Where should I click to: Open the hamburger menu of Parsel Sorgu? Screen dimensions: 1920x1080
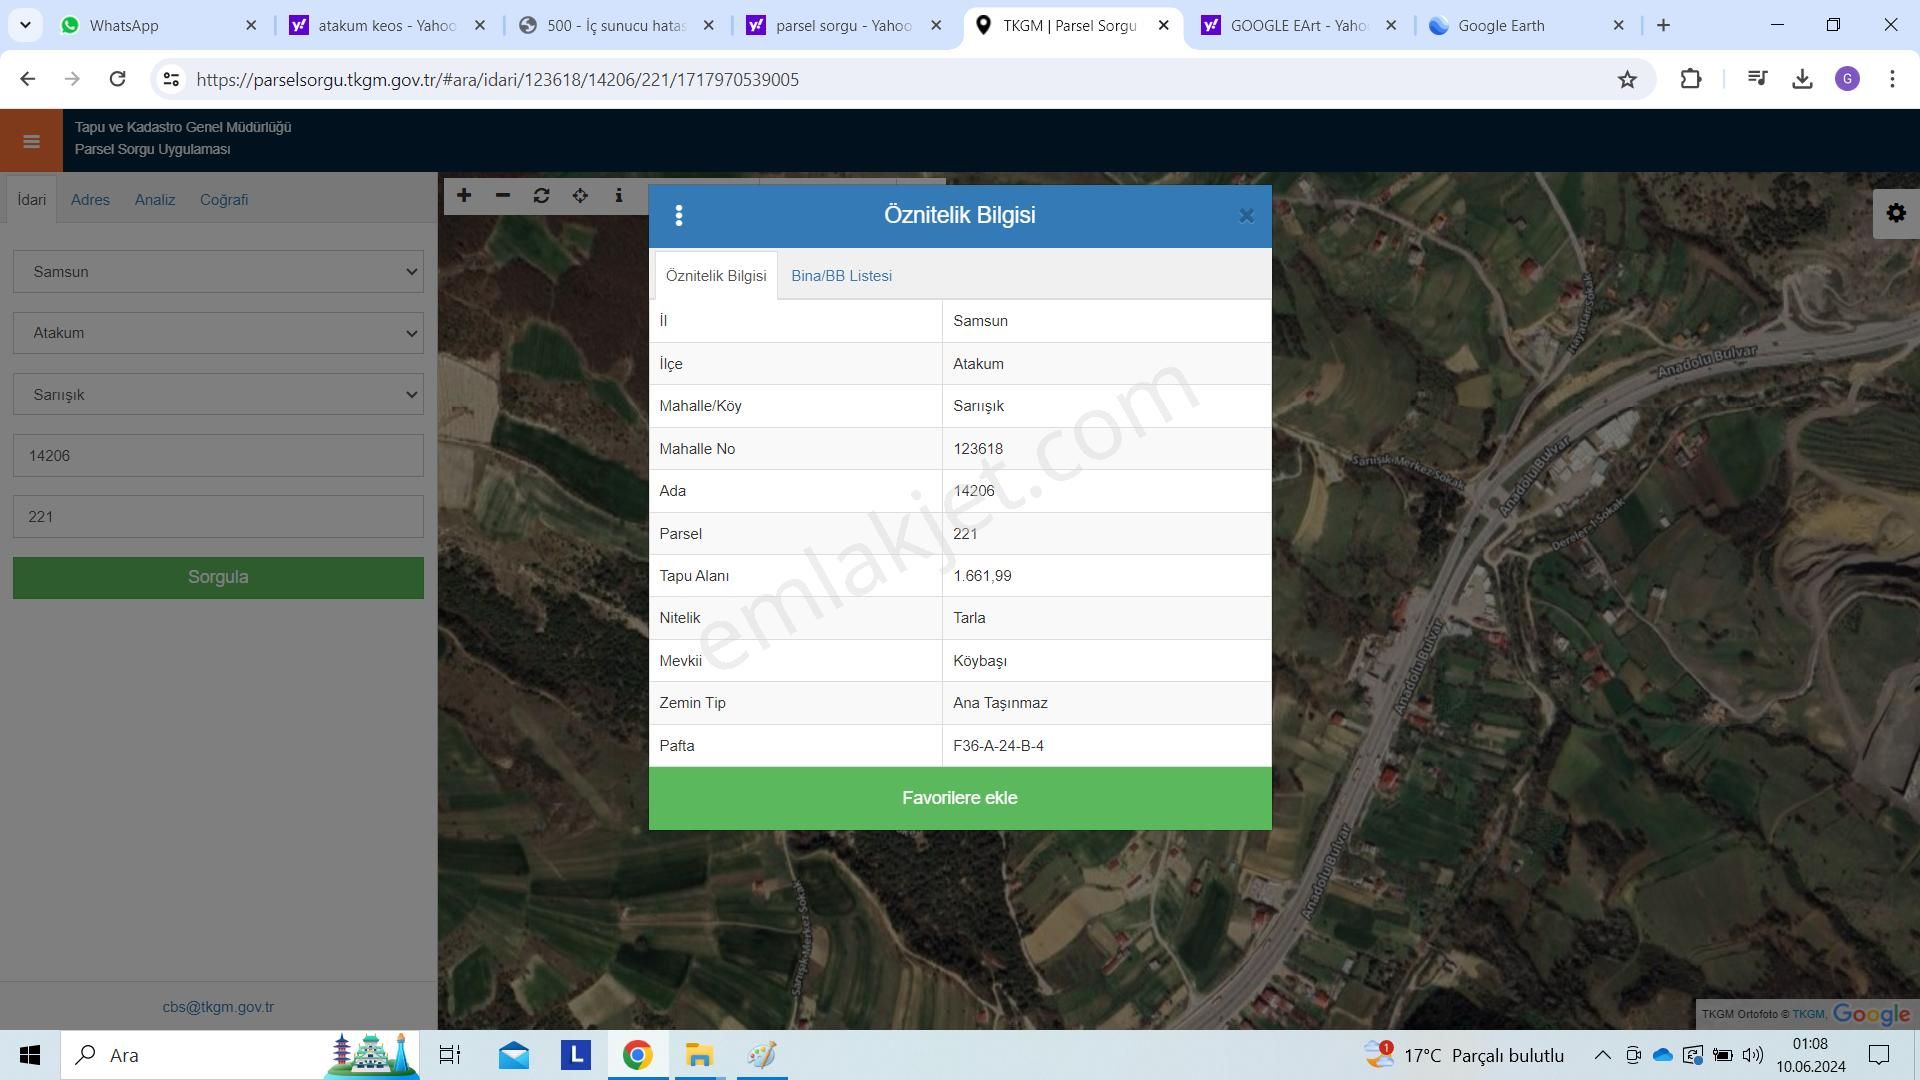30,140
